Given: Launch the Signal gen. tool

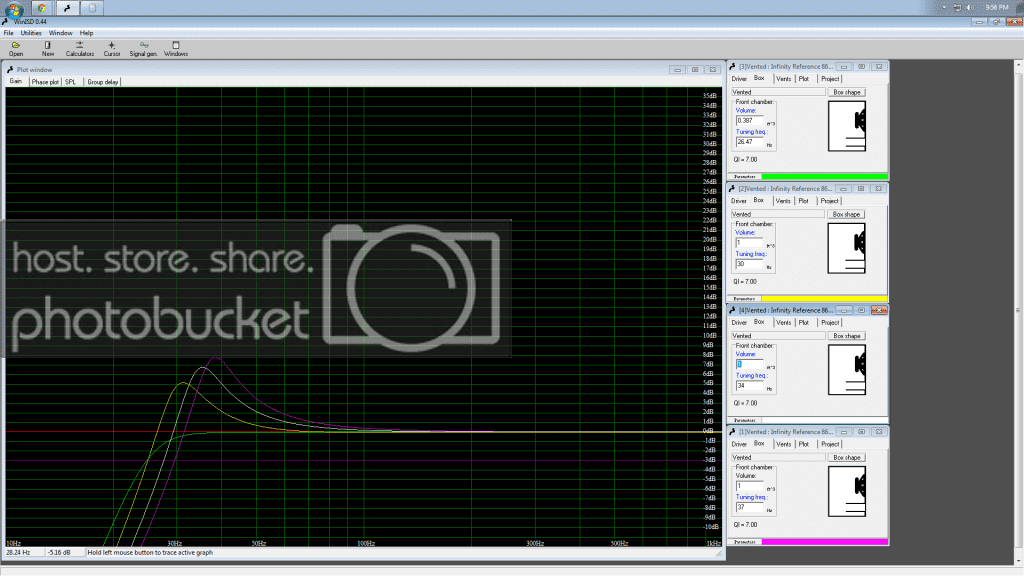Looking at the screenshot, I should 143,49.
